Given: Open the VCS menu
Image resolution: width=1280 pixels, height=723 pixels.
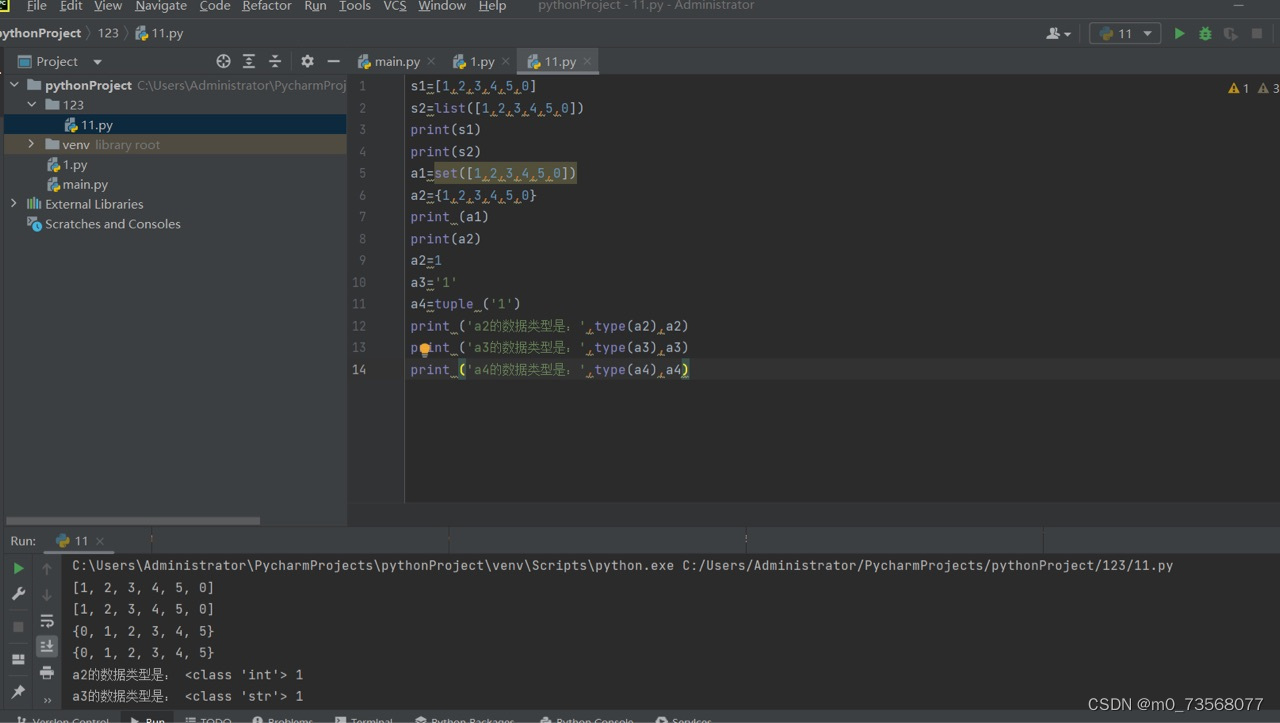Looking at the screenshot, I should [x=395, y=6].
